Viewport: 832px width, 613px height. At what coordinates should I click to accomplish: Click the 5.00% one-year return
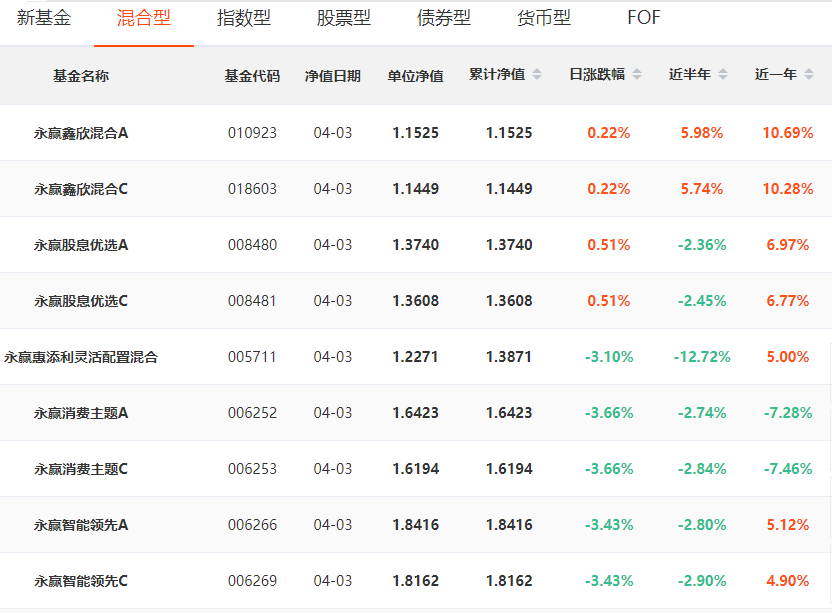pos(788,357)
